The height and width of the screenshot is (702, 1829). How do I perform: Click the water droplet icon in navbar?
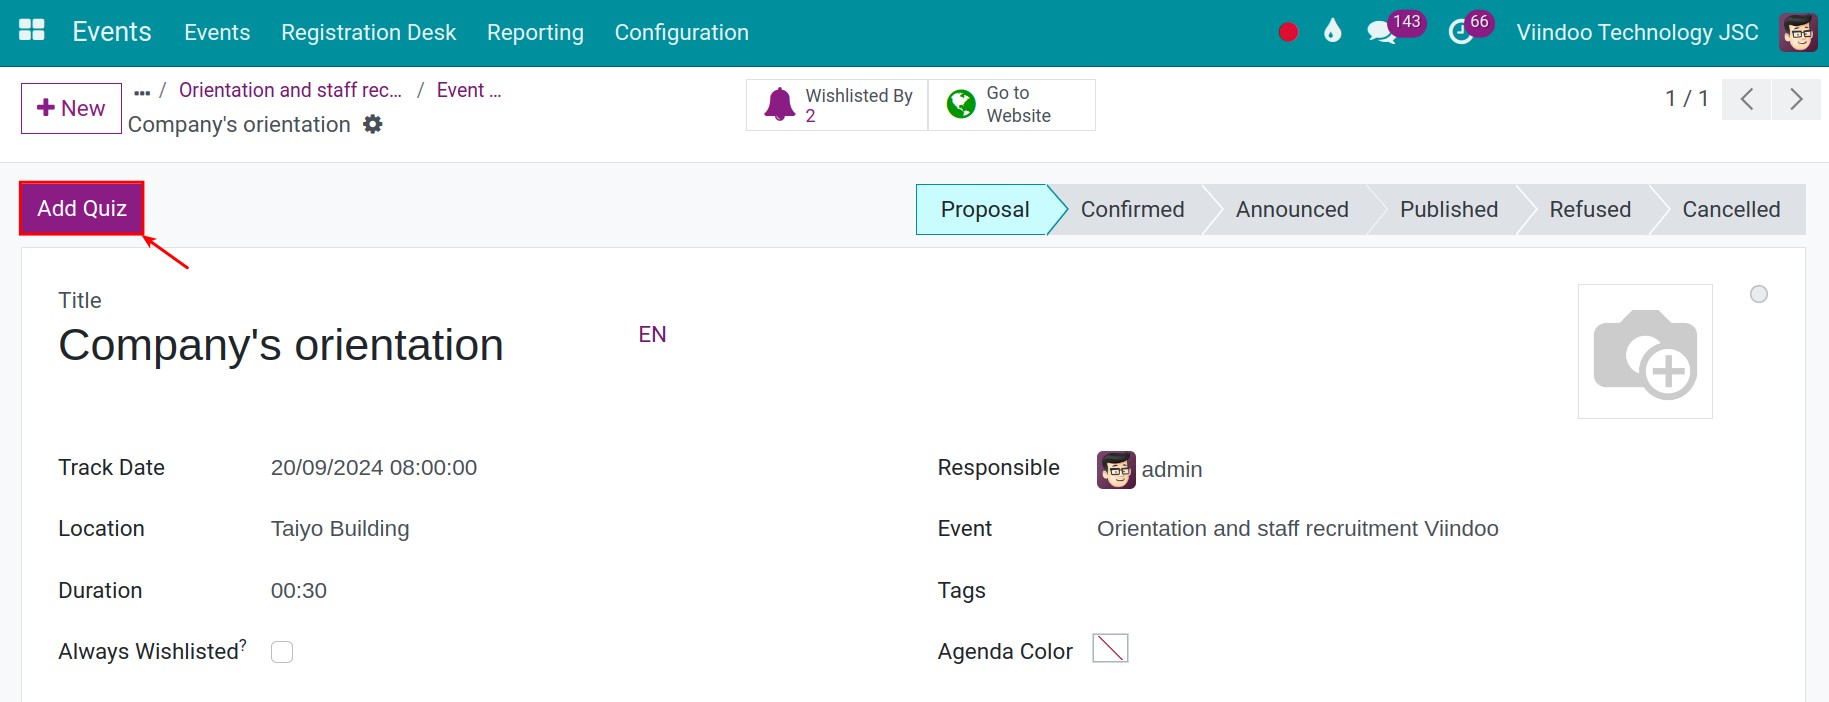1332,31
